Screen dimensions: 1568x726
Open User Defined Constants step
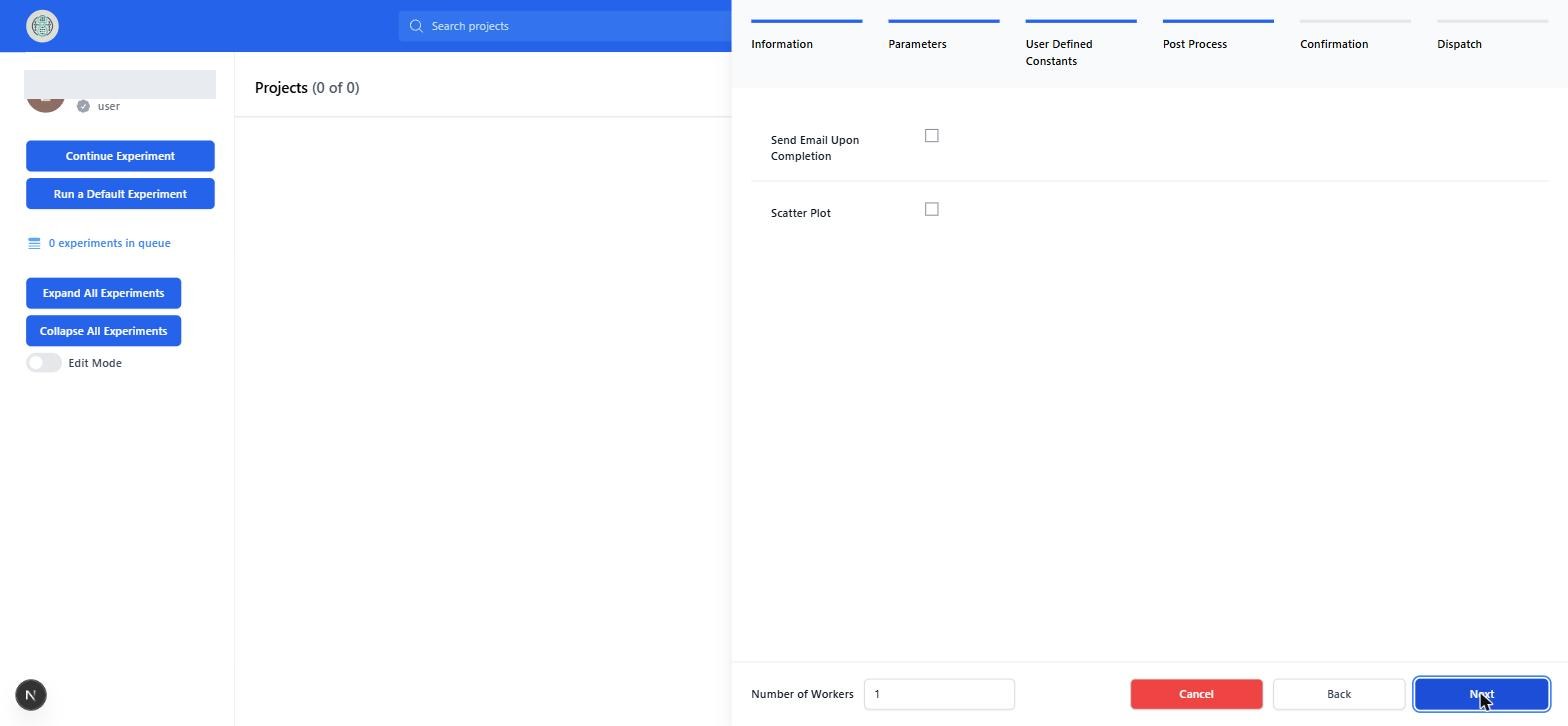tap(1080, 44)
